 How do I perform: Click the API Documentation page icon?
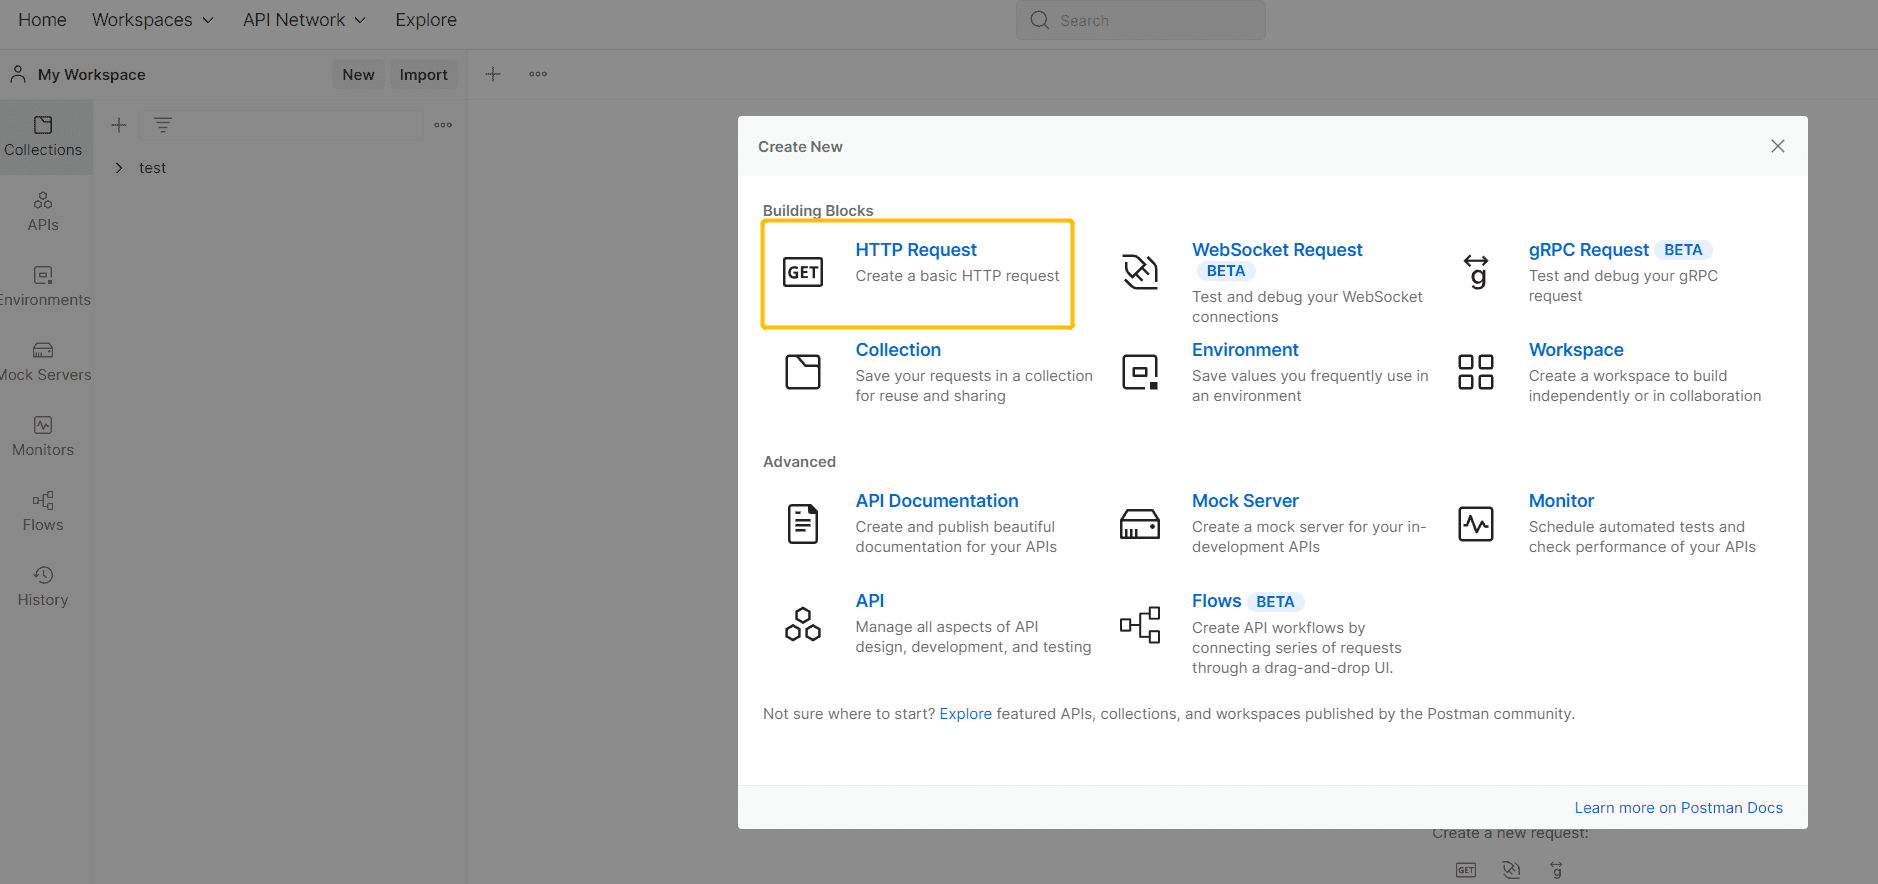803,523
